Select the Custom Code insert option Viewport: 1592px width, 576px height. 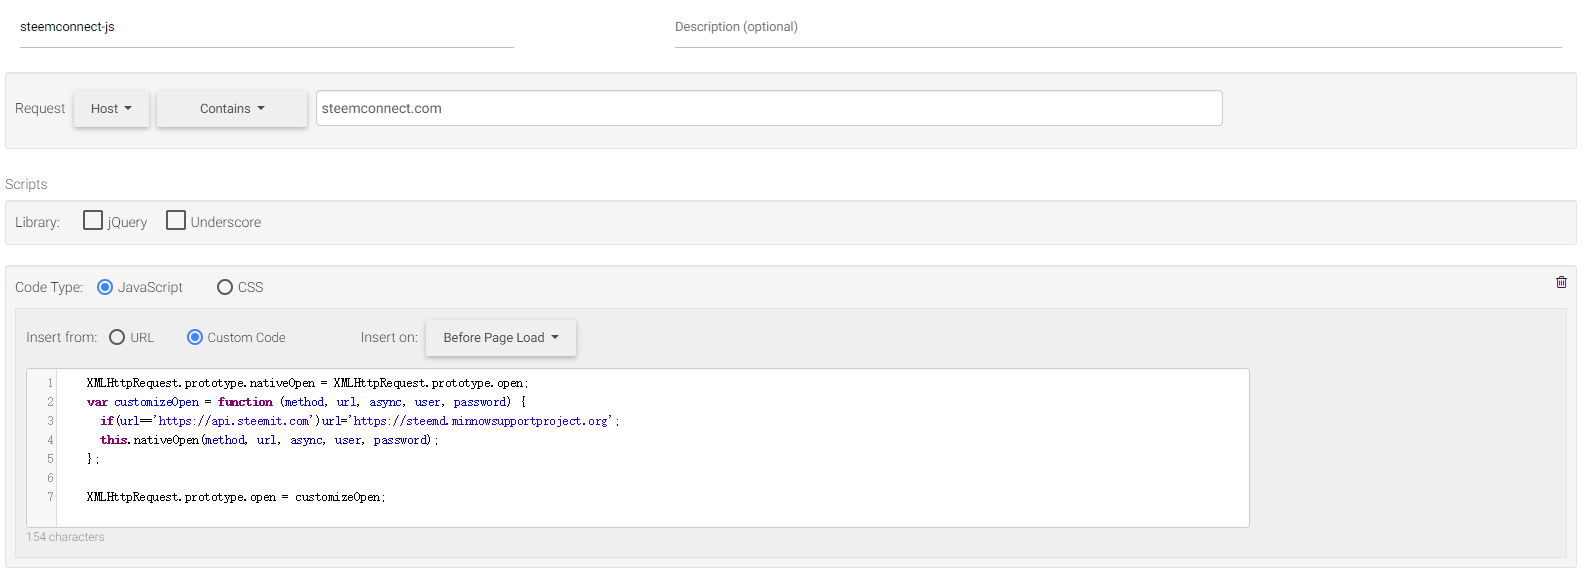tap(195, 337)
